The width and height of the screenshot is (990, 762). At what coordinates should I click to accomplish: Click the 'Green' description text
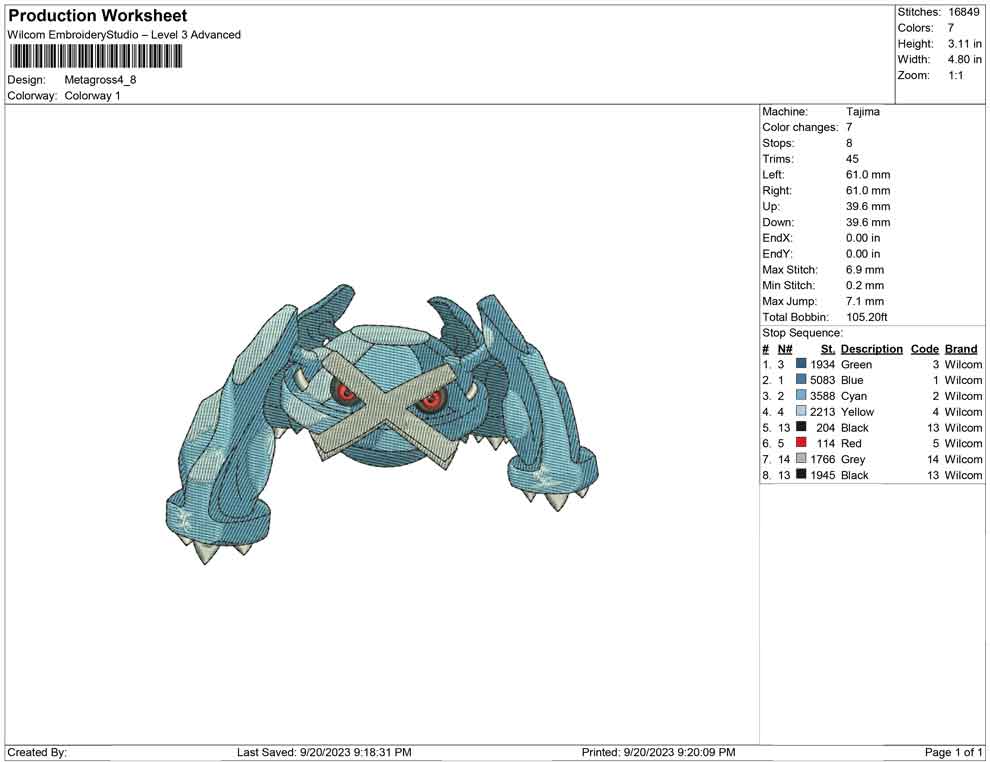coord(856,364)
